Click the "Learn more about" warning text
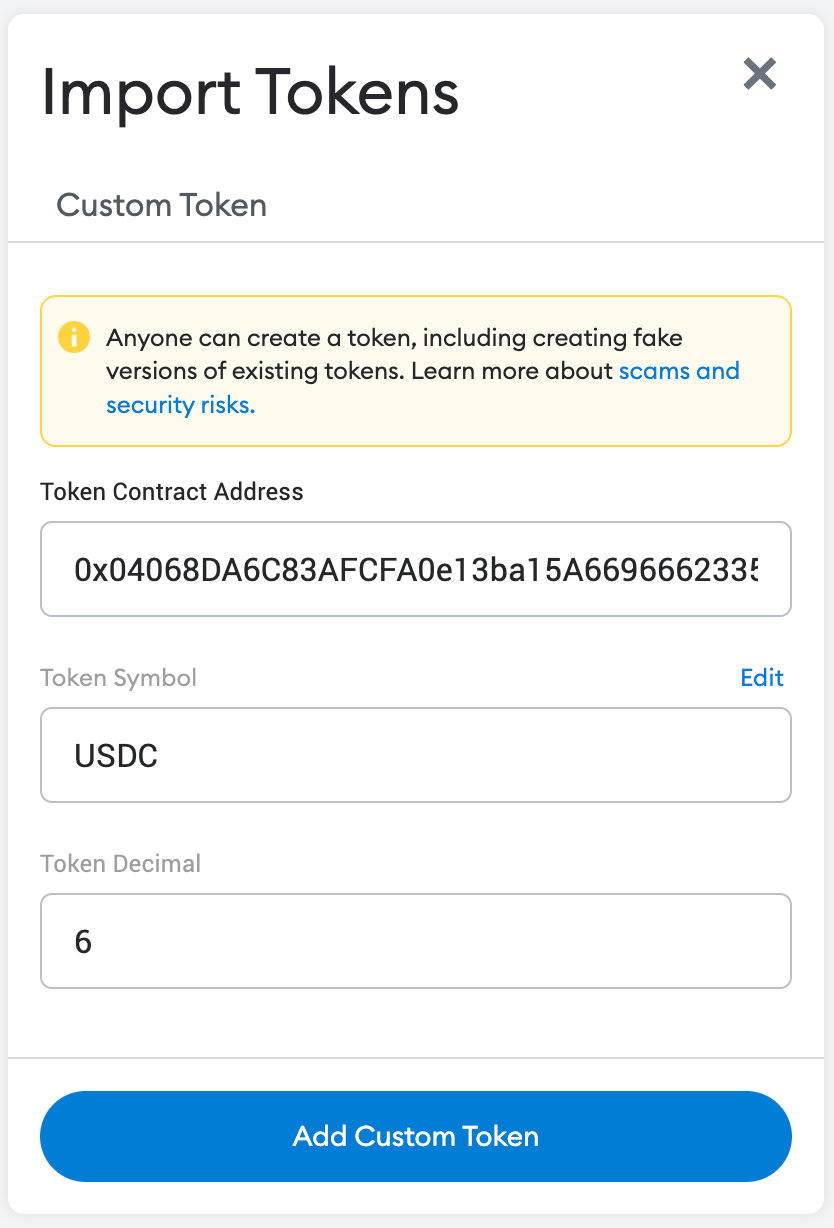 [x=512, y=371]
